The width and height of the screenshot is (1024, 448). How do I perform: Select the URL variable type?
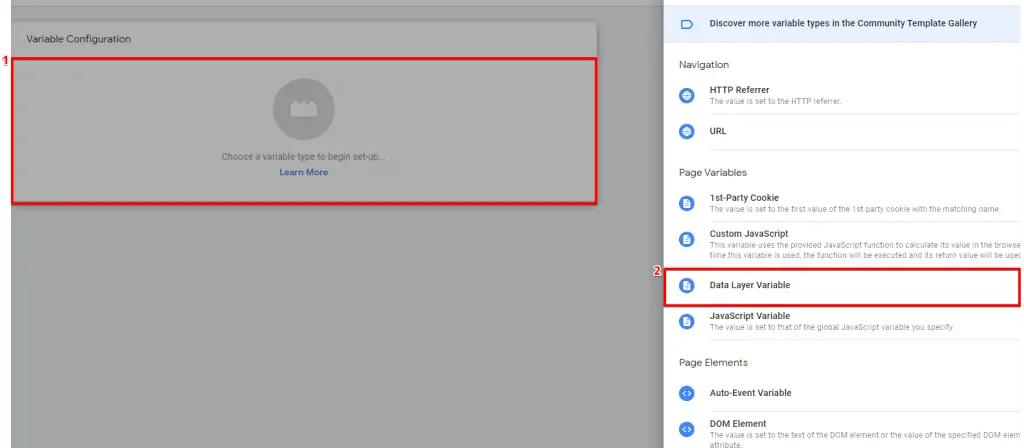coord(843,131)
